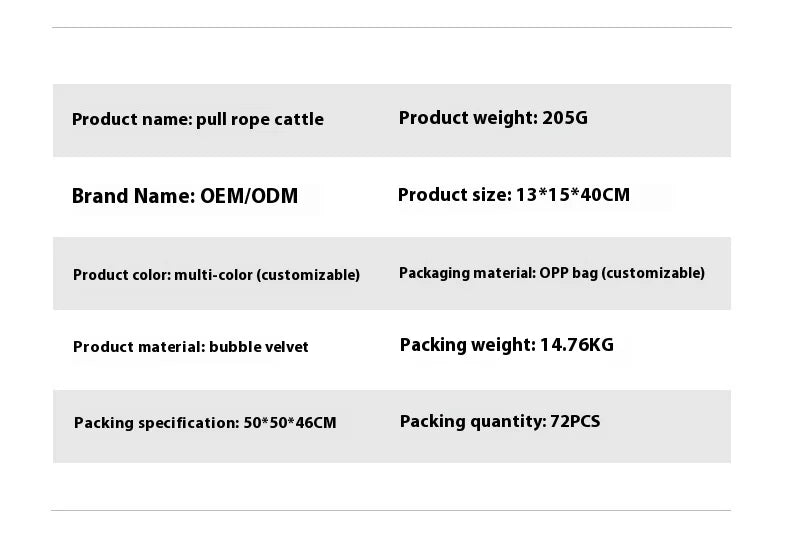Select the "bubble velvet" material value

pos(259,347)
